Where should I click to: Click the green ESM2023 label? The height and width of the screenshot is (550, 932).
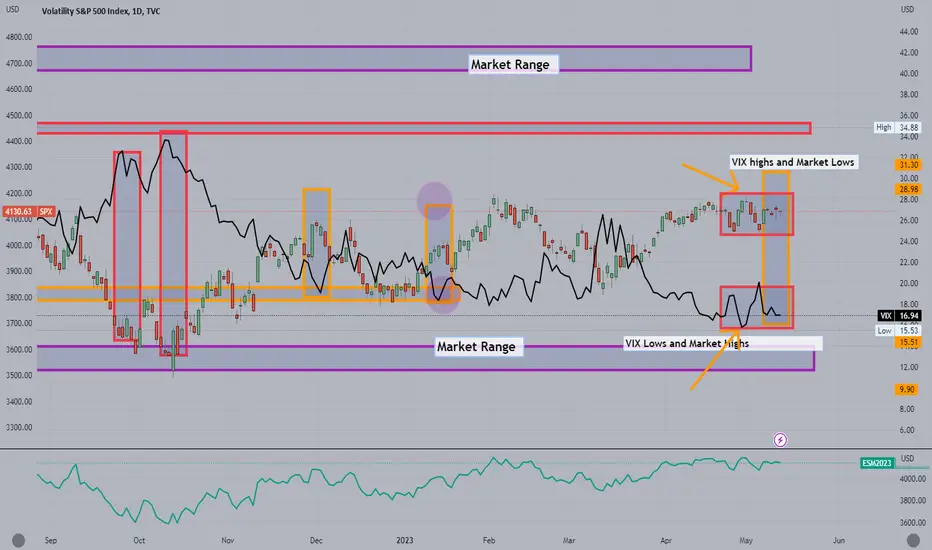point(877,463)
